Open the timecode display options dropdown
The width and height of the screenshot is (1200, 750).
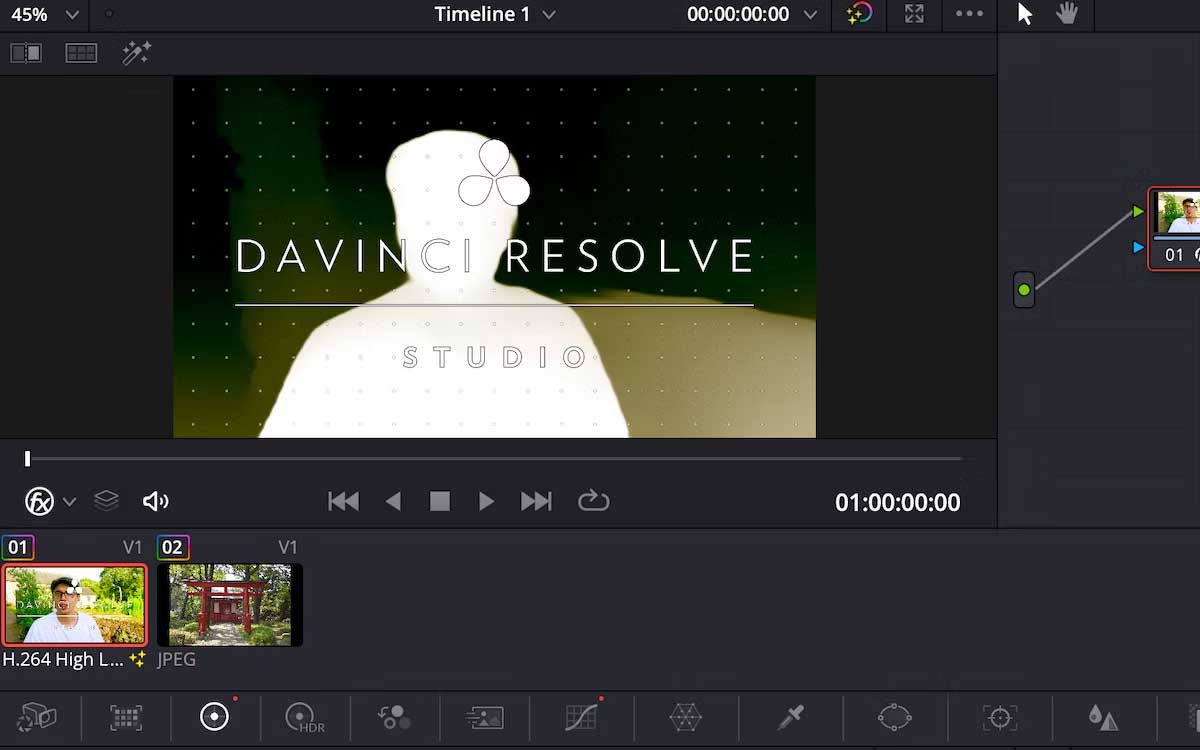point(810,15)
